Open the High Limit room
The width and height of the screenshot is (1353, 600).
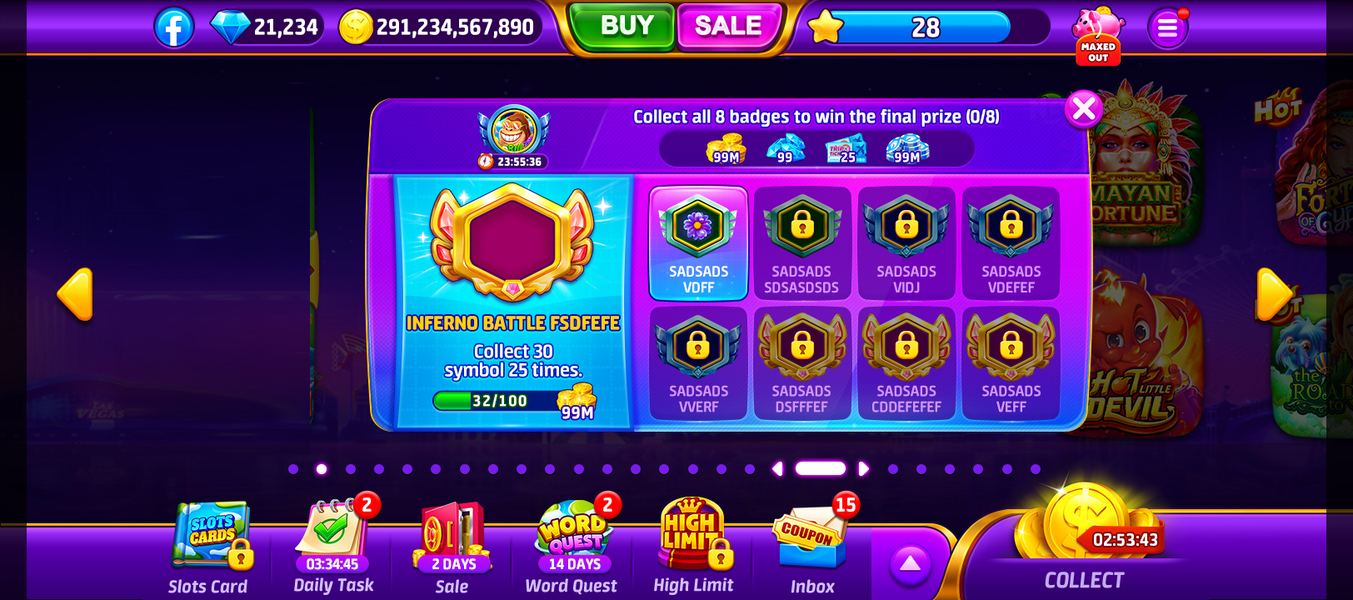(x=693, y=546)
